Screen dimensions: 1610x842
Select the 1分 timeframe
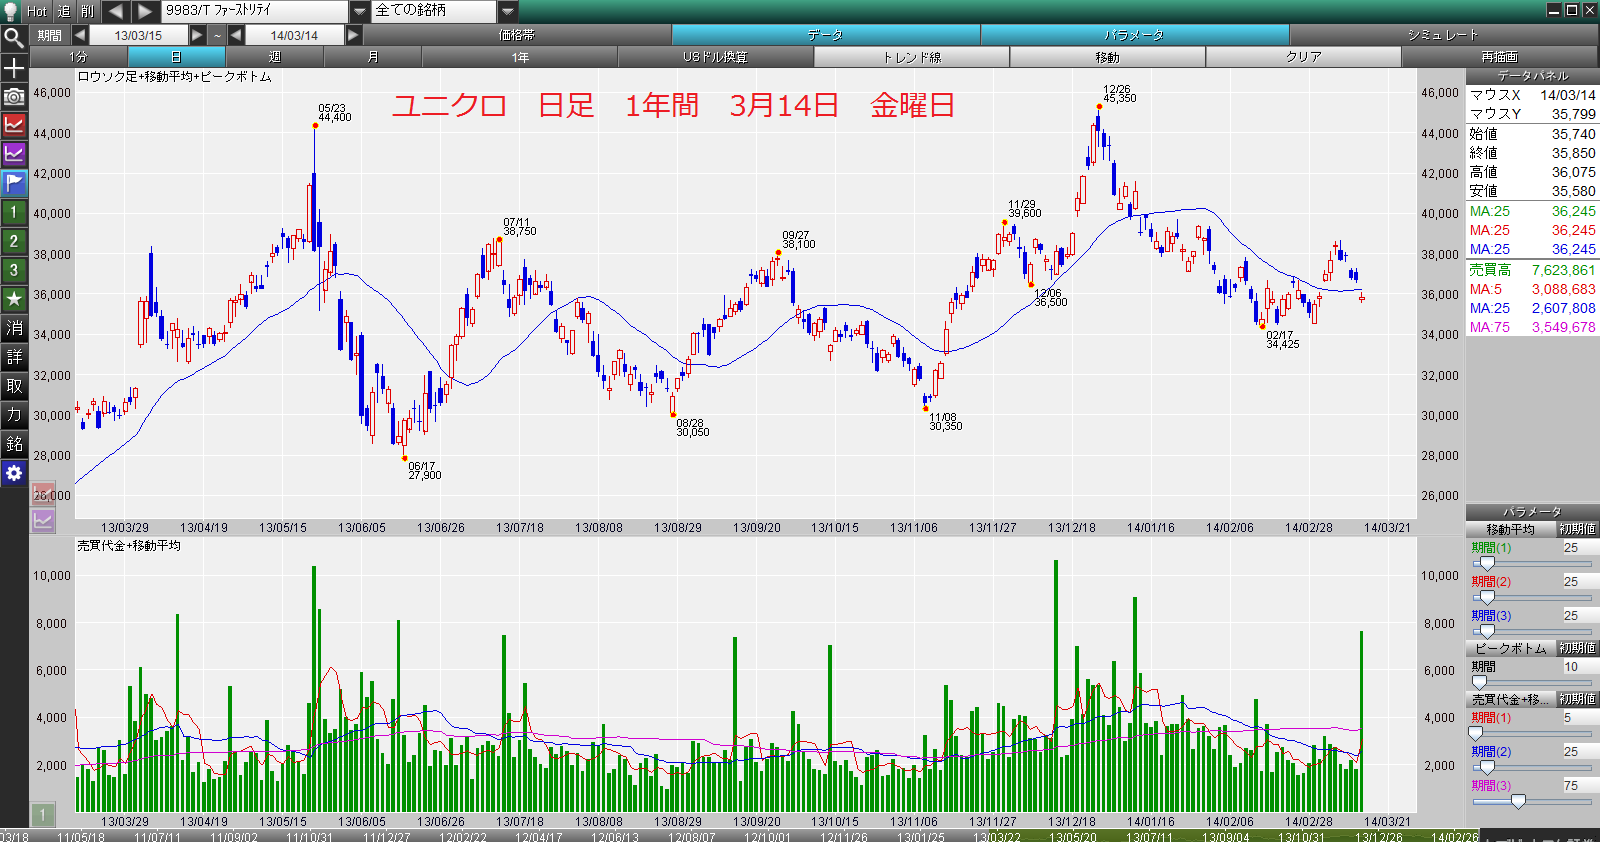pos(79,57)
